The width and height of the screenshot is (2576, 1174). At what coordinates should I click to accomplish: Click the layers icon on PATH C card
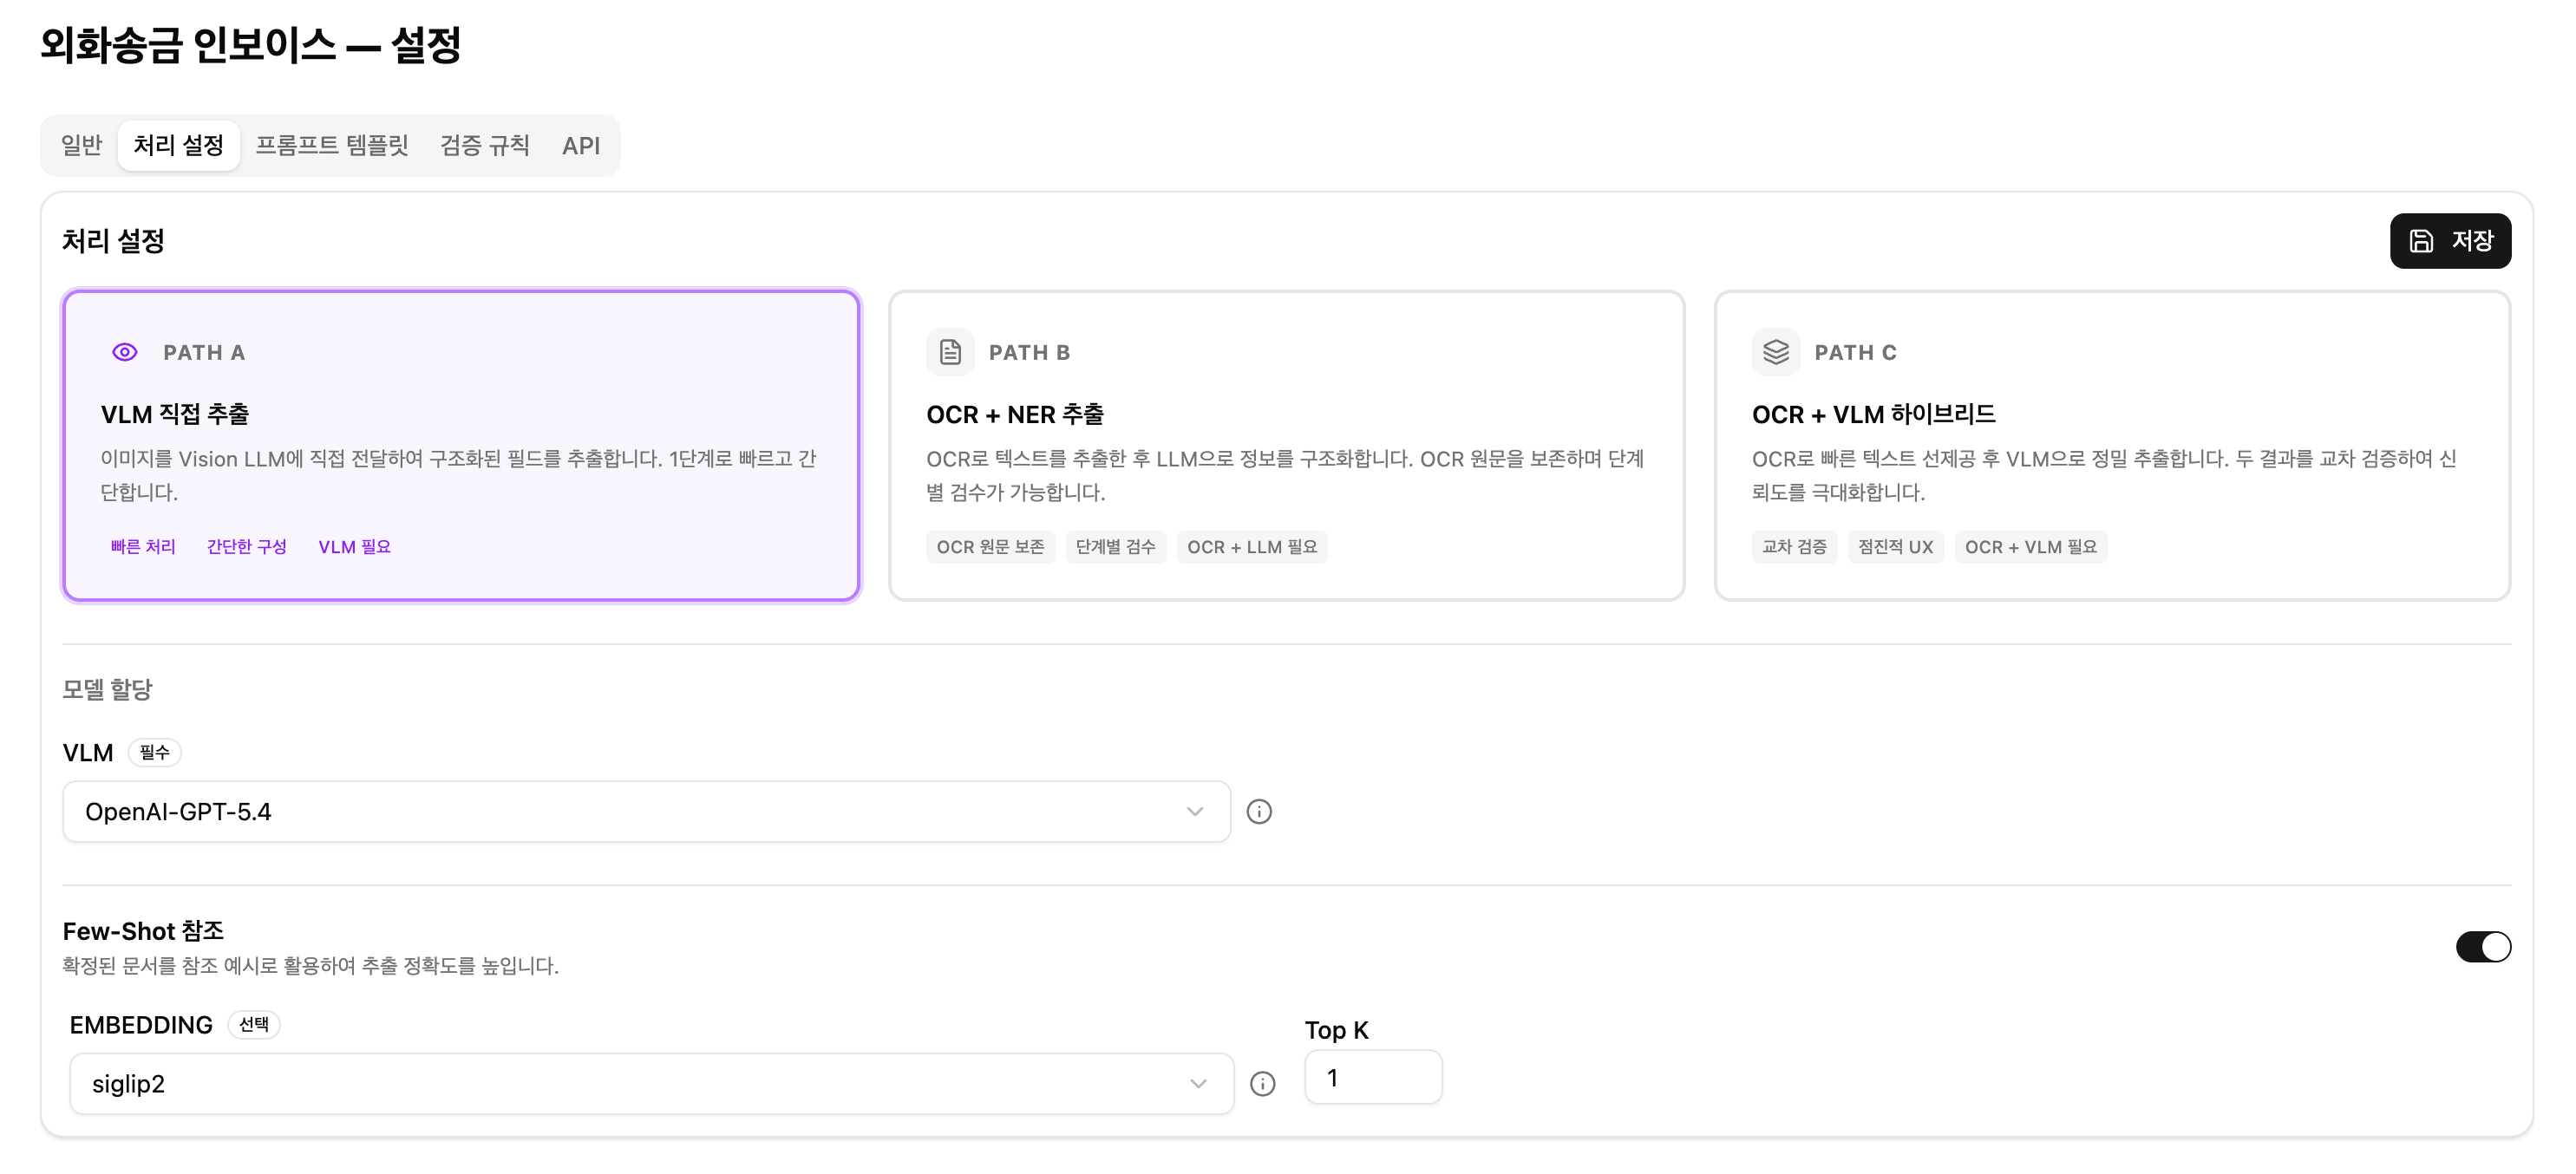click(x=1776, y=352)
